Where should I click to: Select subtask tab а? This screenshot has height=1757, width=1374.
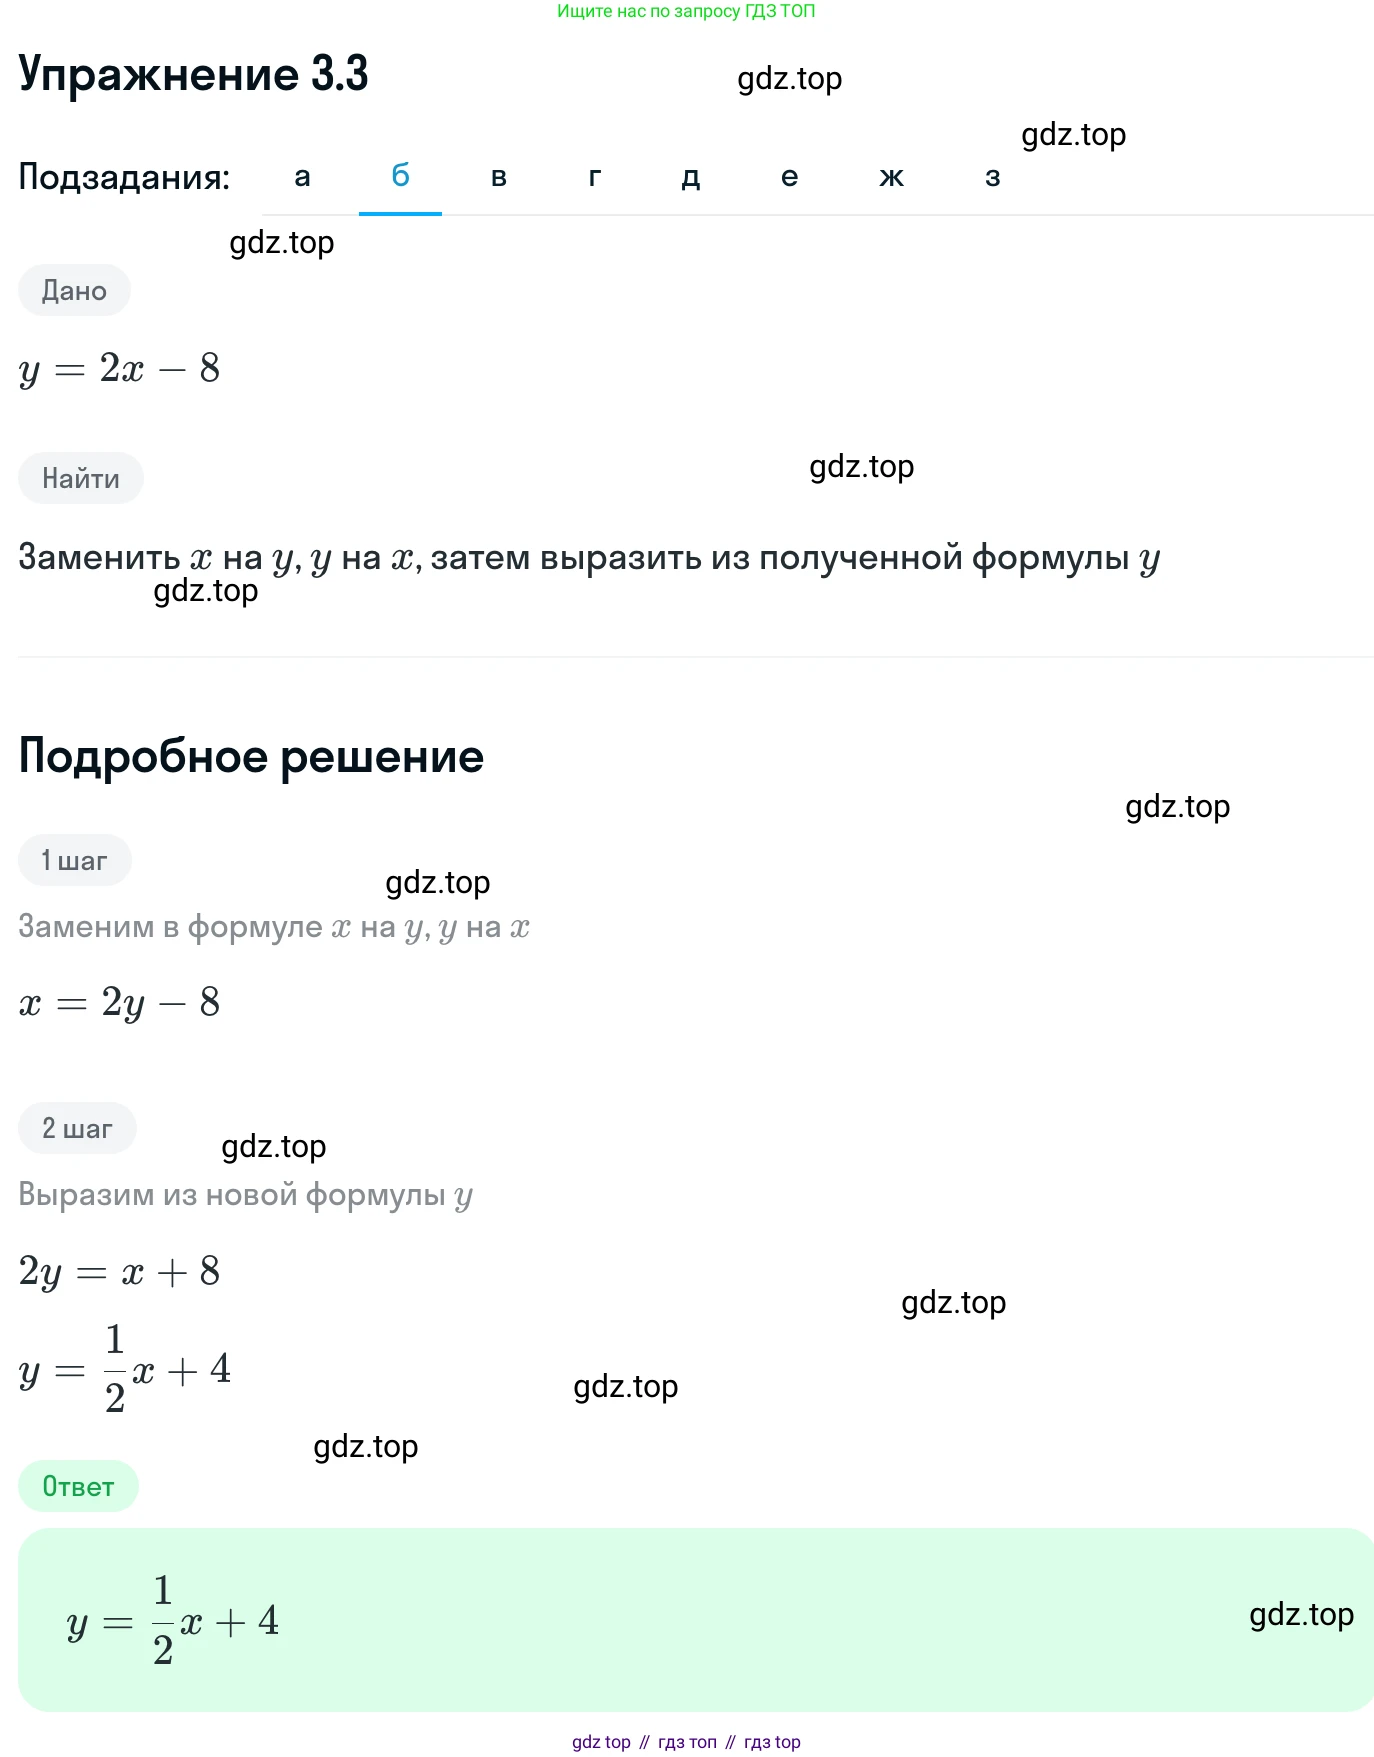coord(302,177)
